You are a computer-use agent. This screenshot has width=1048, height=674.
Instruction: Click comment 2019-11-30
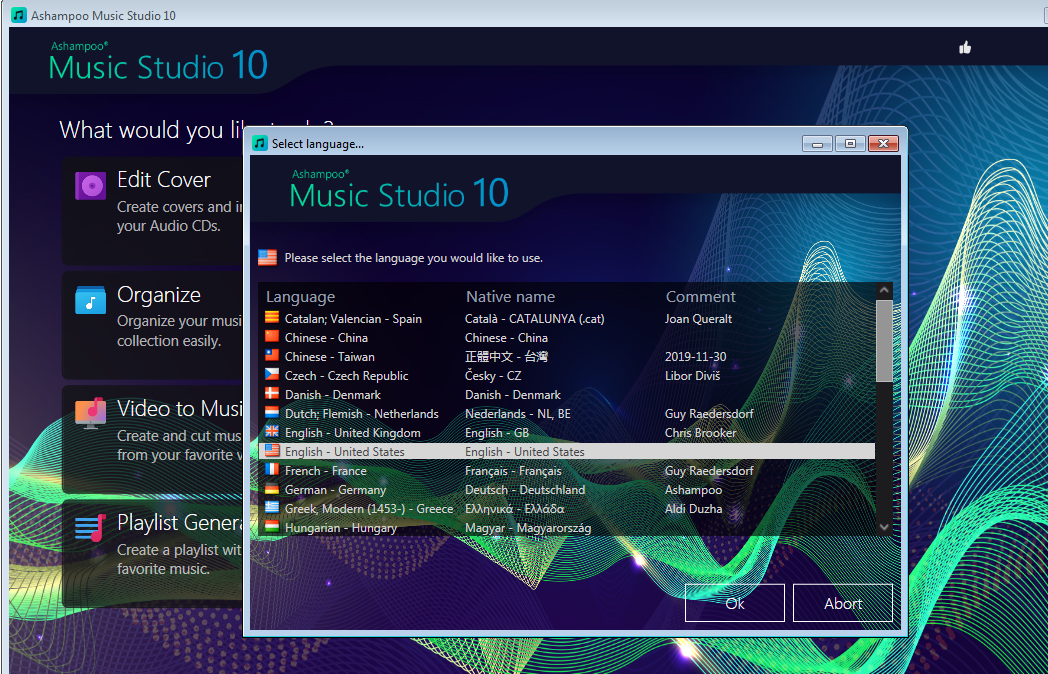[696, 356]
